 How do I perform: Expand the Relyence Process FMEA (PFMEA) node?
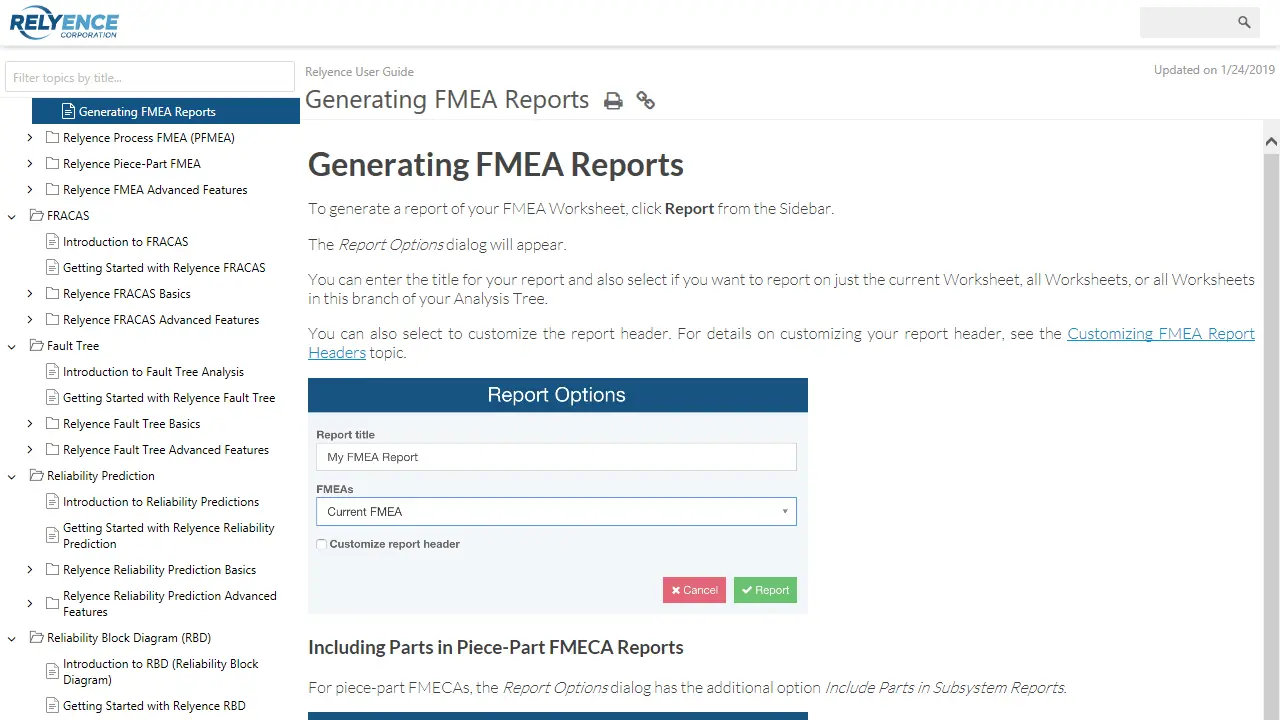pyautogui.click(x=30, y=138)
